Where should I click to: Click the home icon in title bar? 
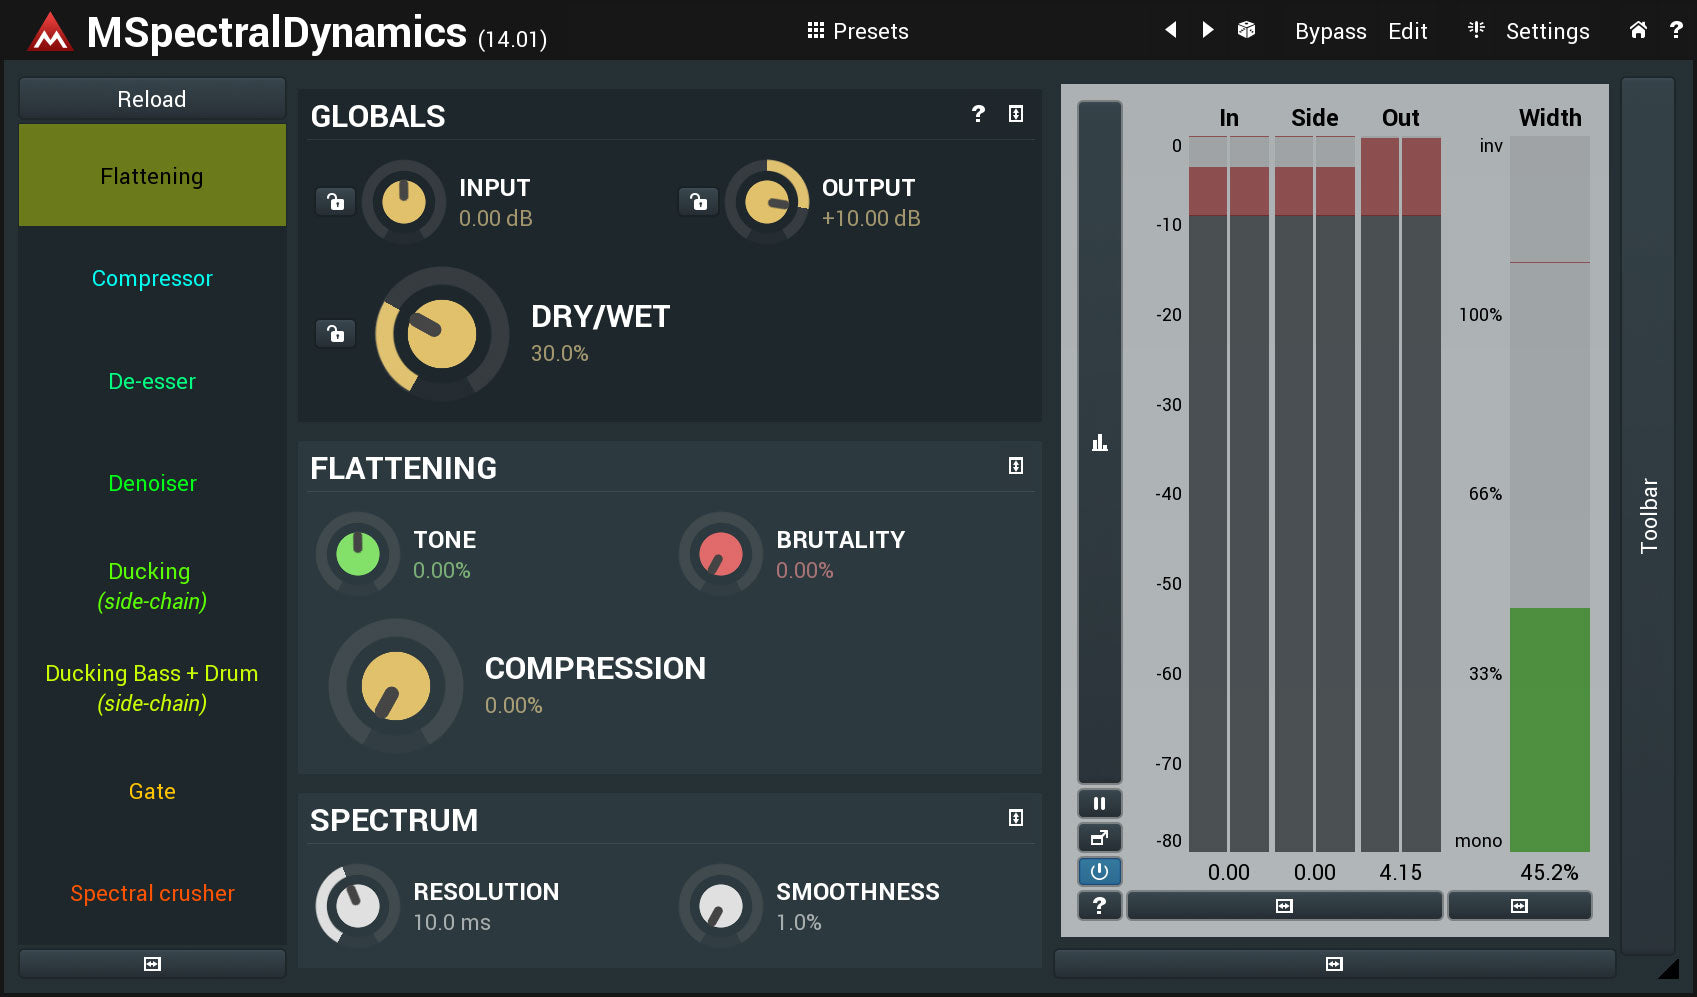point(1638,30)
